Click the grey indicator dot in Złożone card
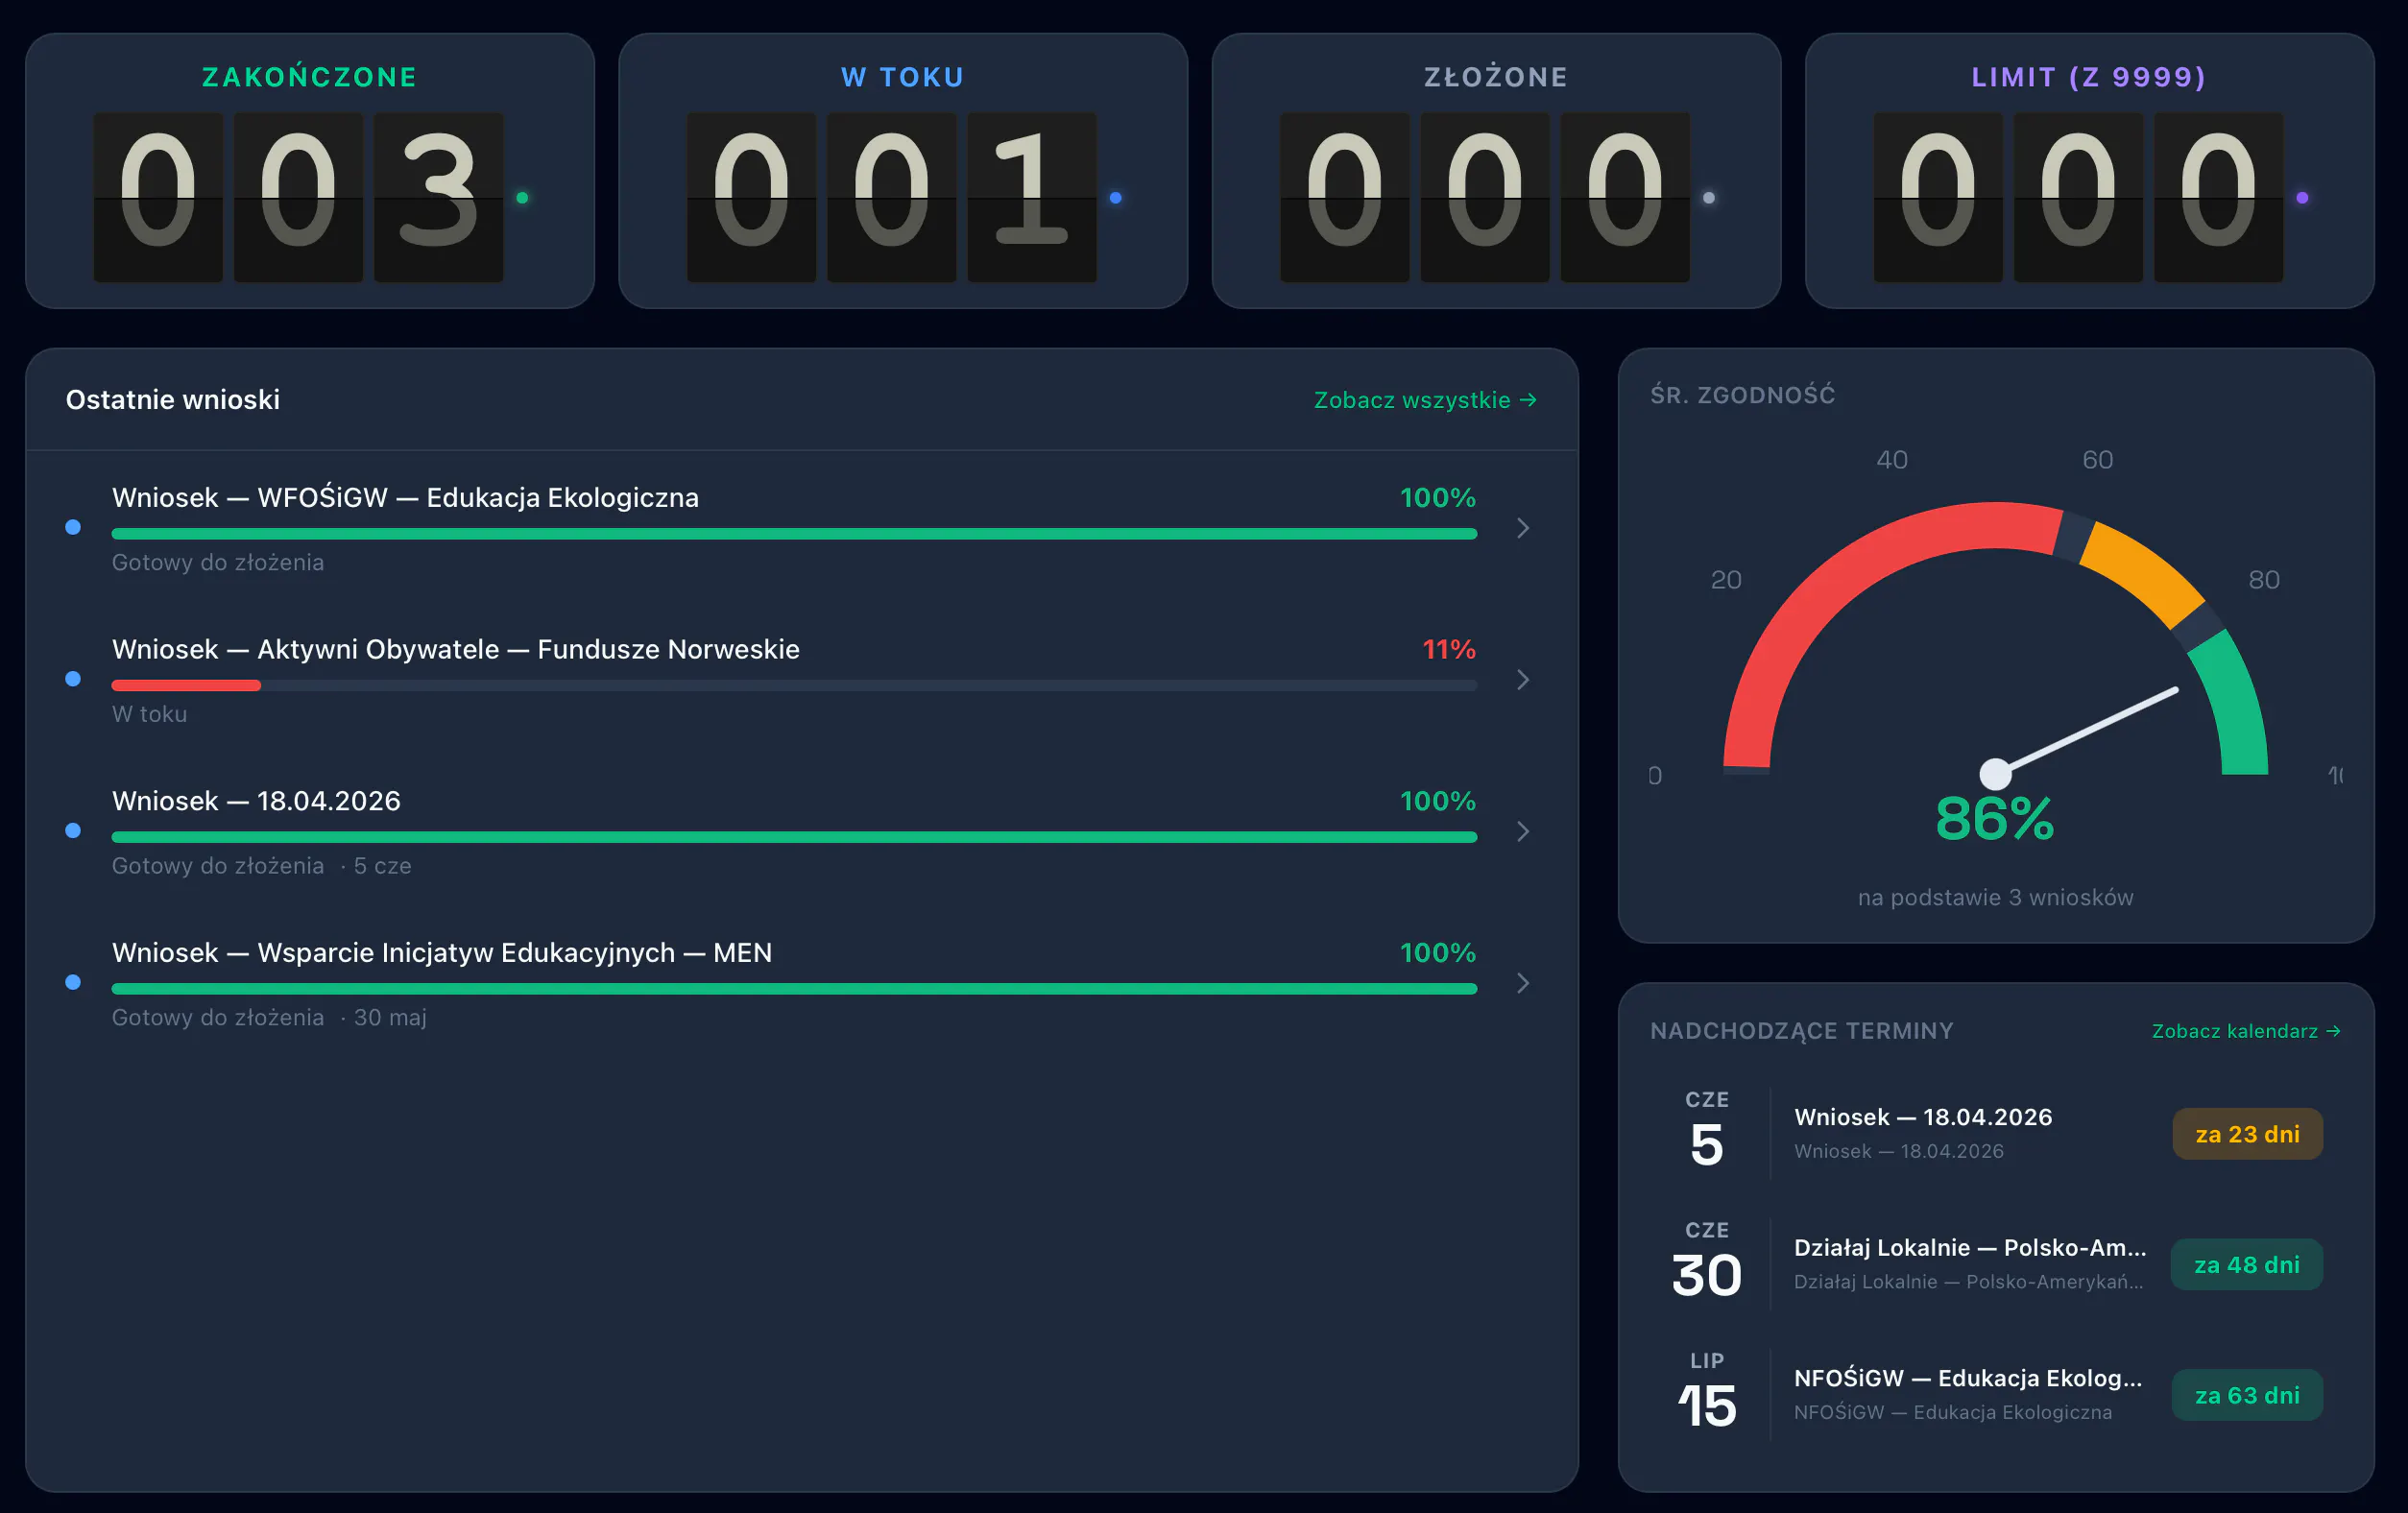The image size is (2408, 1513). pos(1709,198)
